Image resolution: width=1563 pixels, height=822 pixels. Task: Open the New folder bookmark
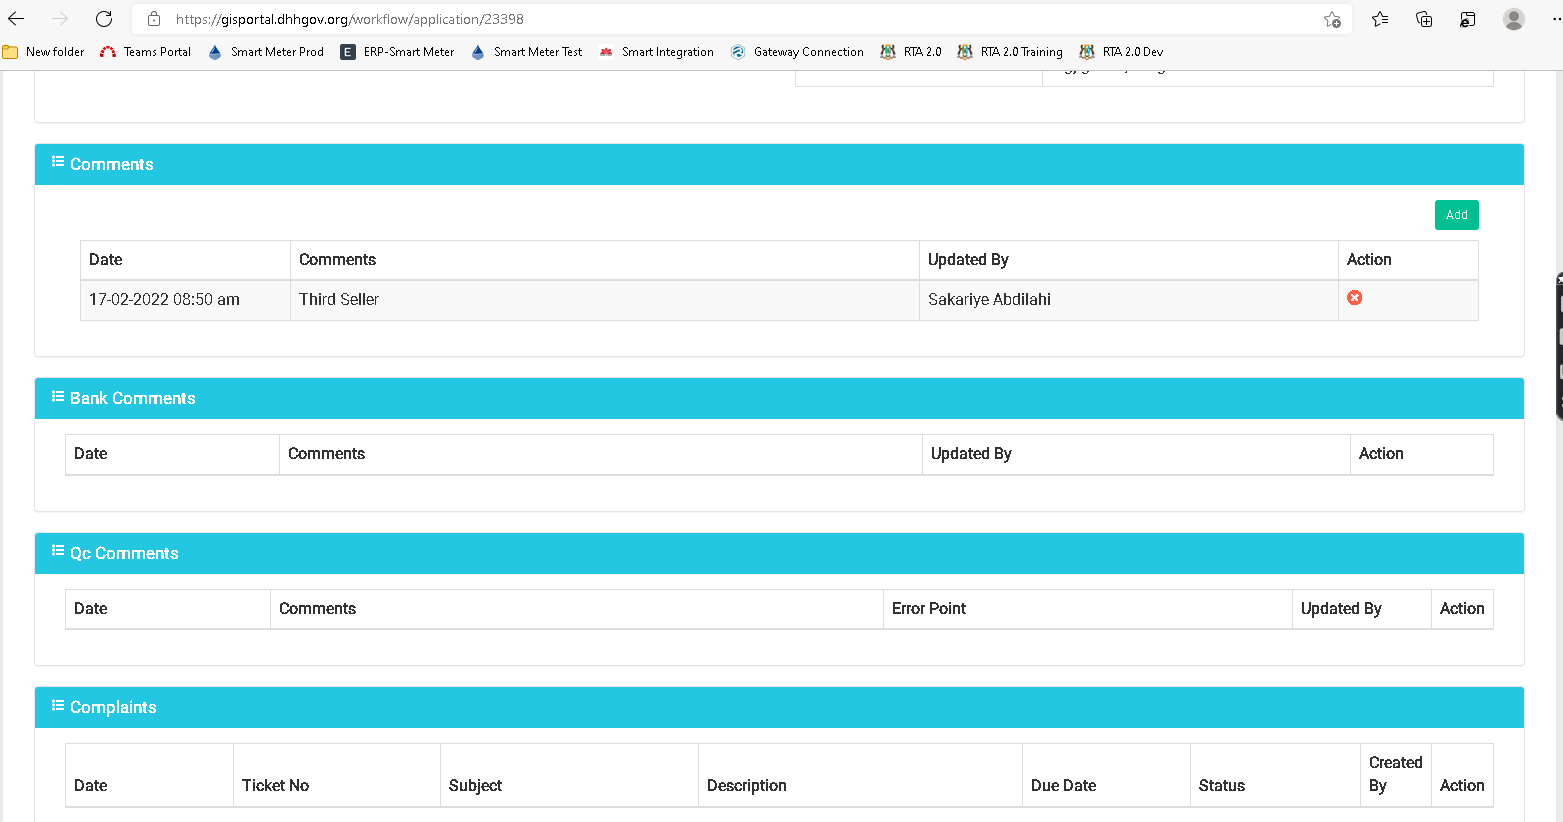coord(44,52)
